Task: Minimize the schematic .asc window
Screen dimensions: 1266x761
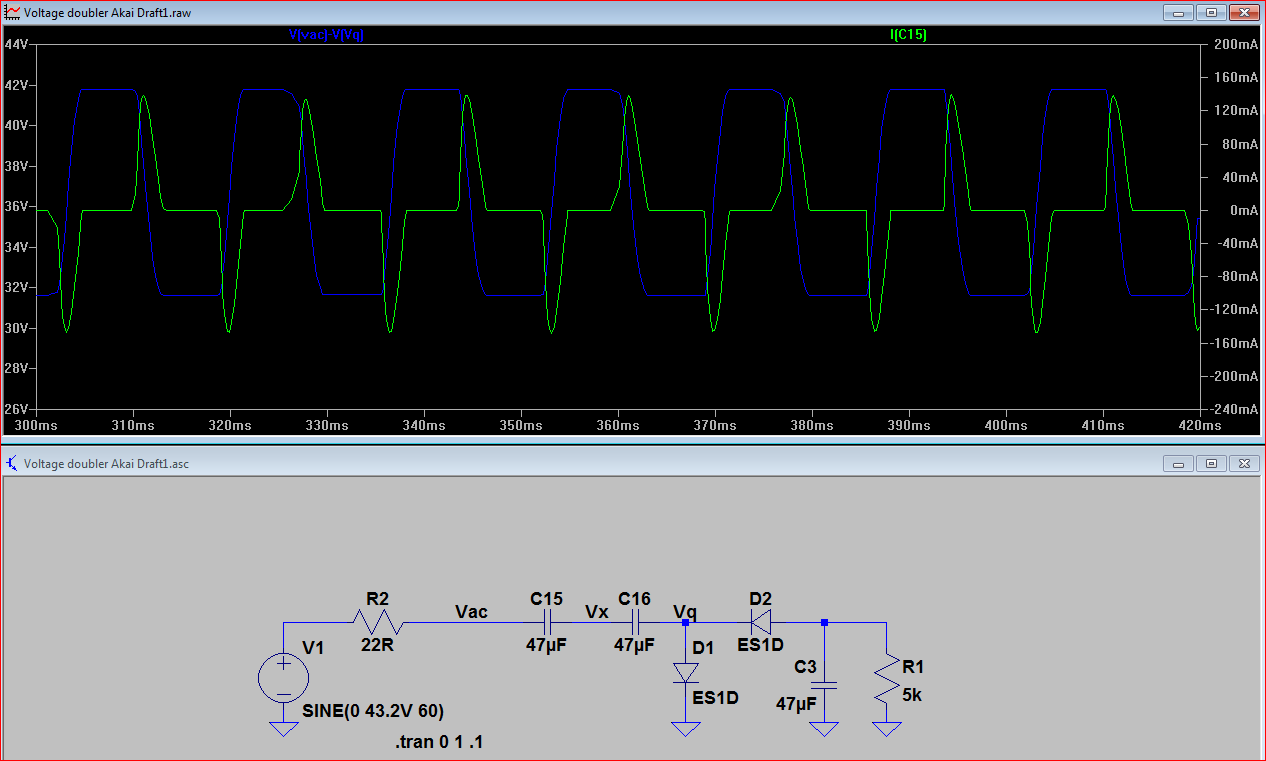Action: (x=1178, y=463)
